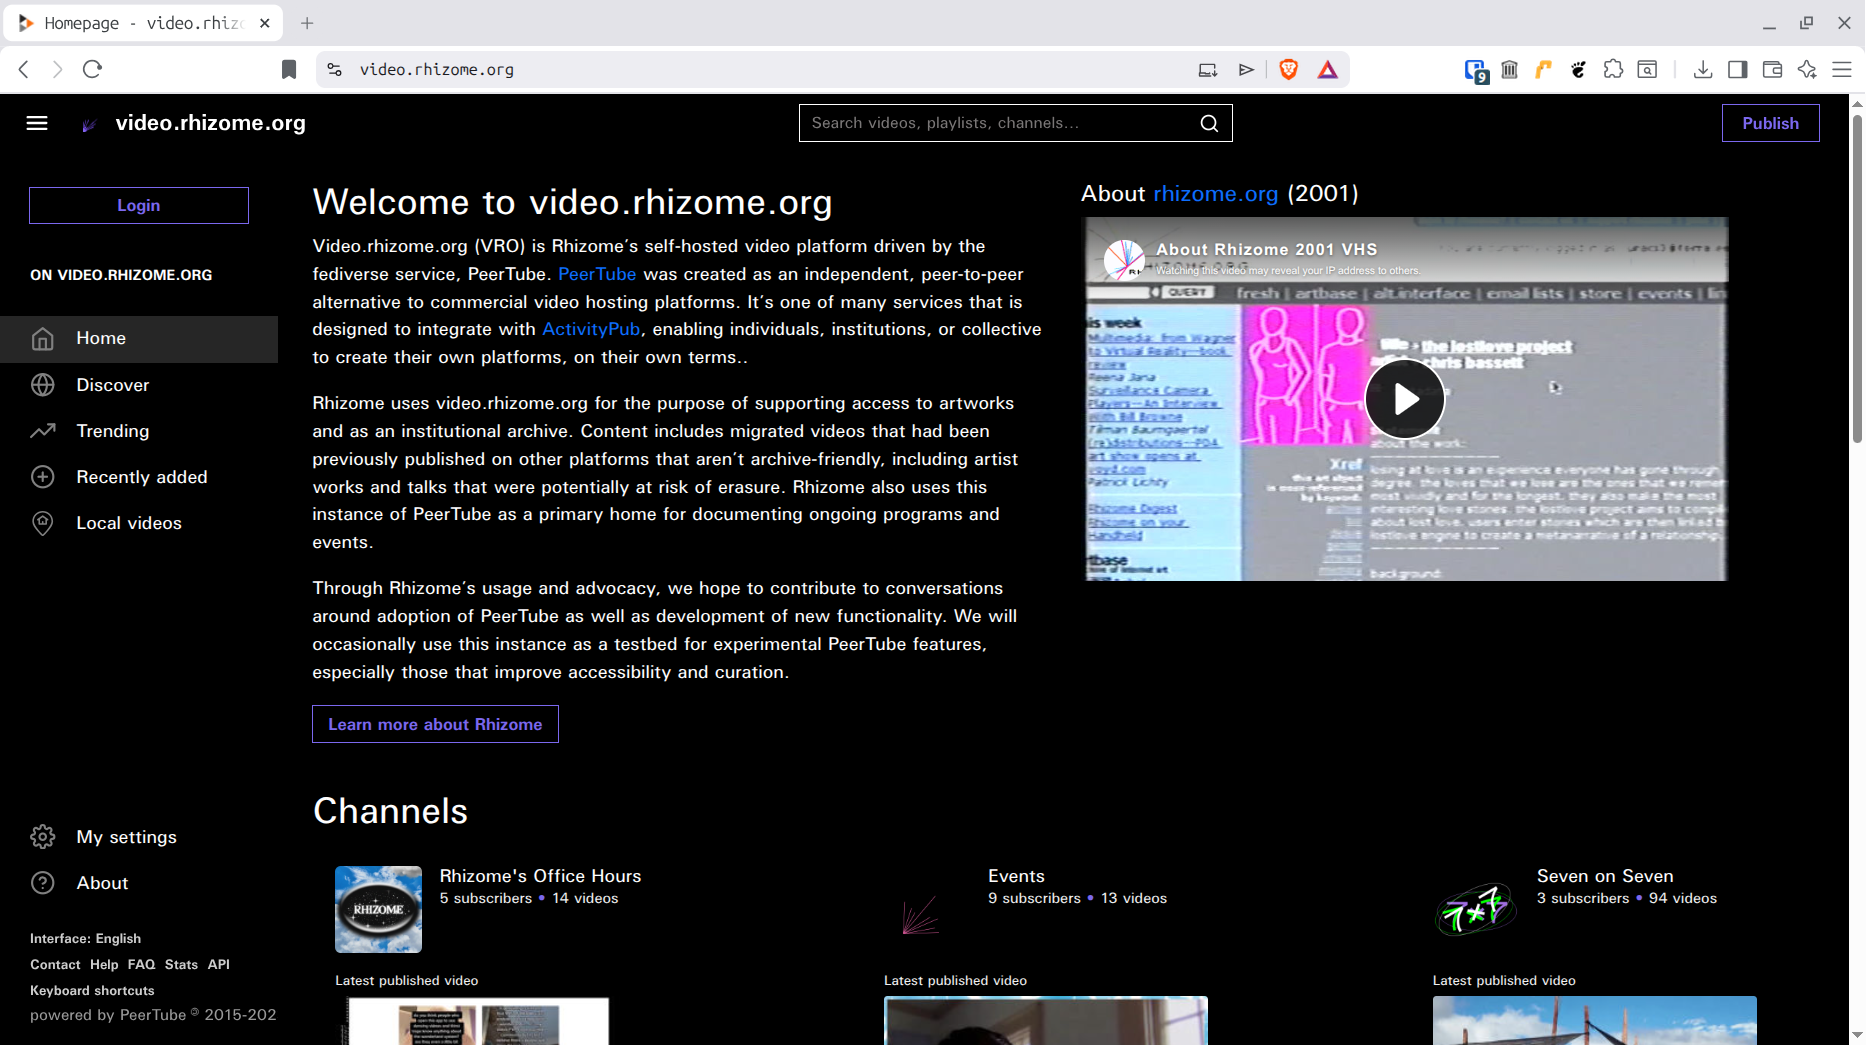Open the Events latest video thumbnail
Viewport: 1866px width, 1045px height.
1046,1020
